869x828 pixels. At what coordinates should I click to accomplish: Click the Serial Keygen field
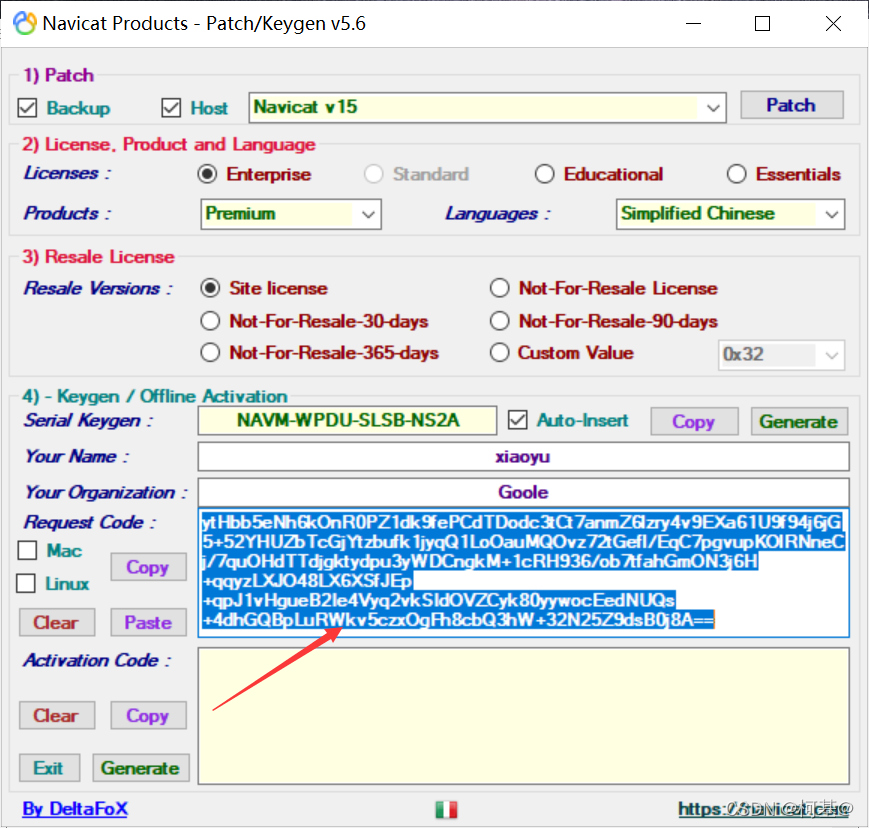coord(347,421)
